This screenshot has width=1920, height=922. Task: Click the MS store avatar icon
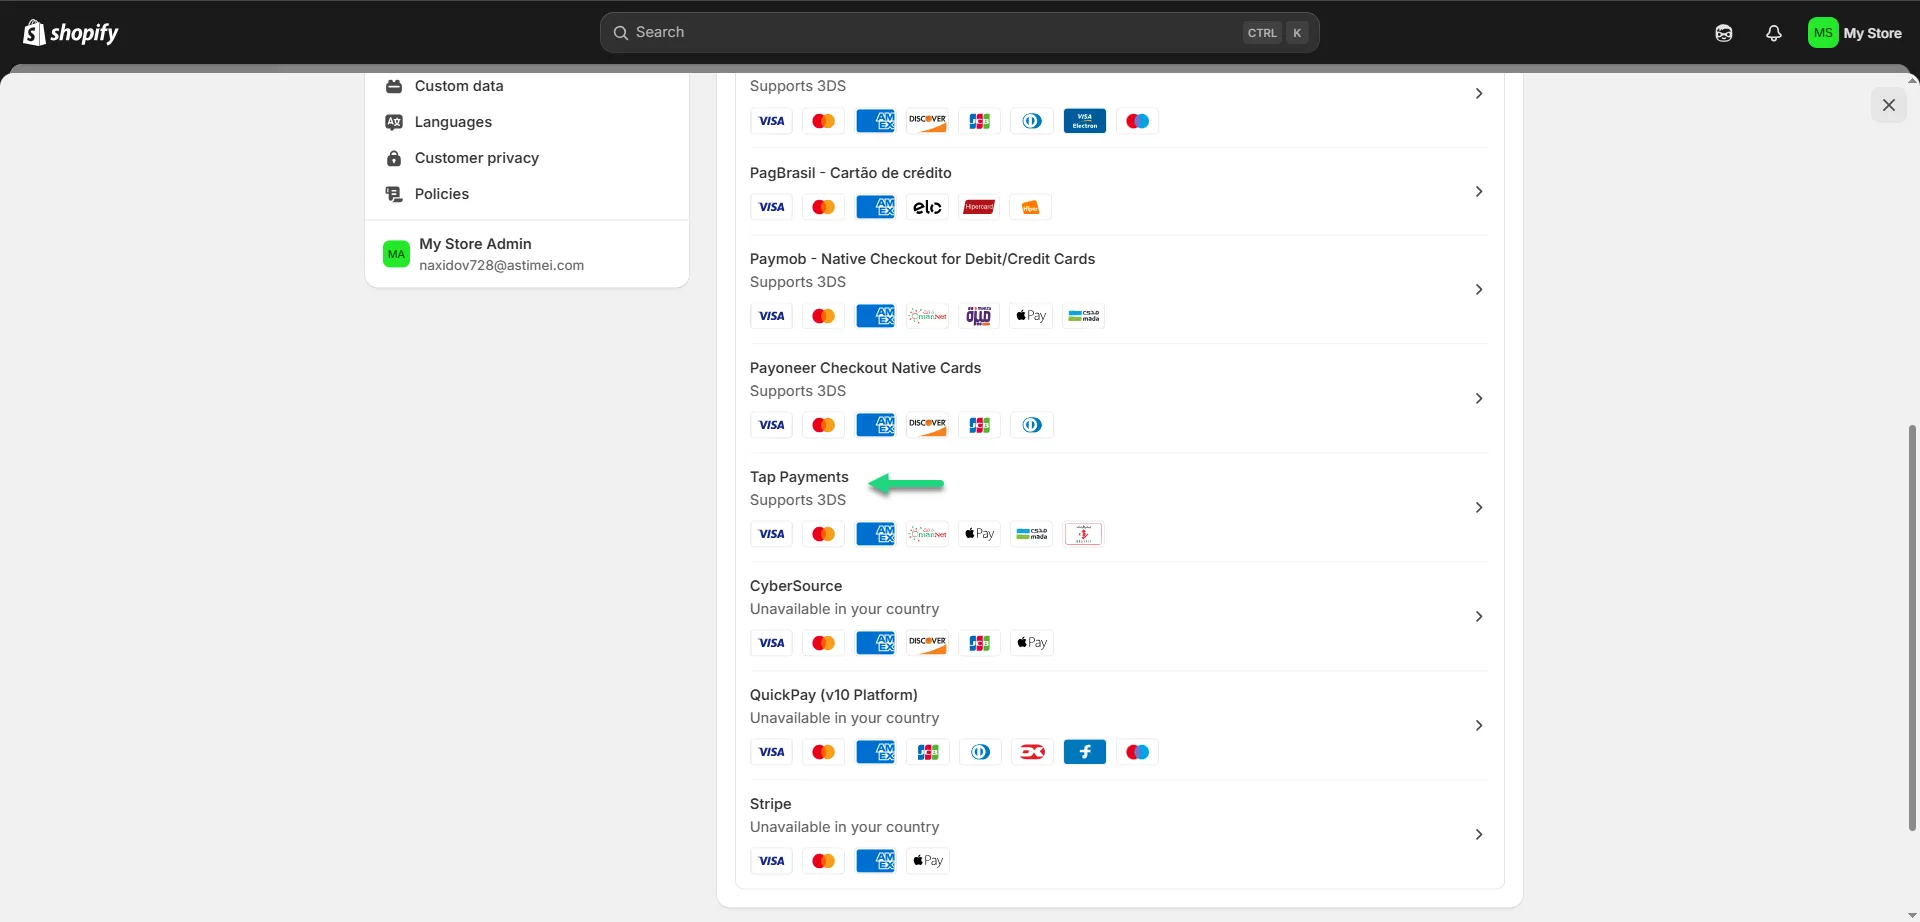click(1823, 33)
